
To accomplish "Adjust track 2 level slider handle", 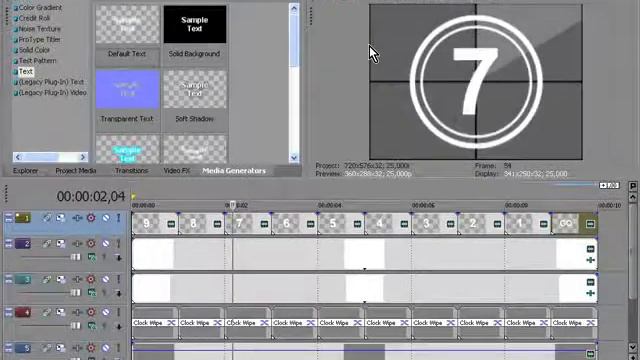I will (76, 257).
